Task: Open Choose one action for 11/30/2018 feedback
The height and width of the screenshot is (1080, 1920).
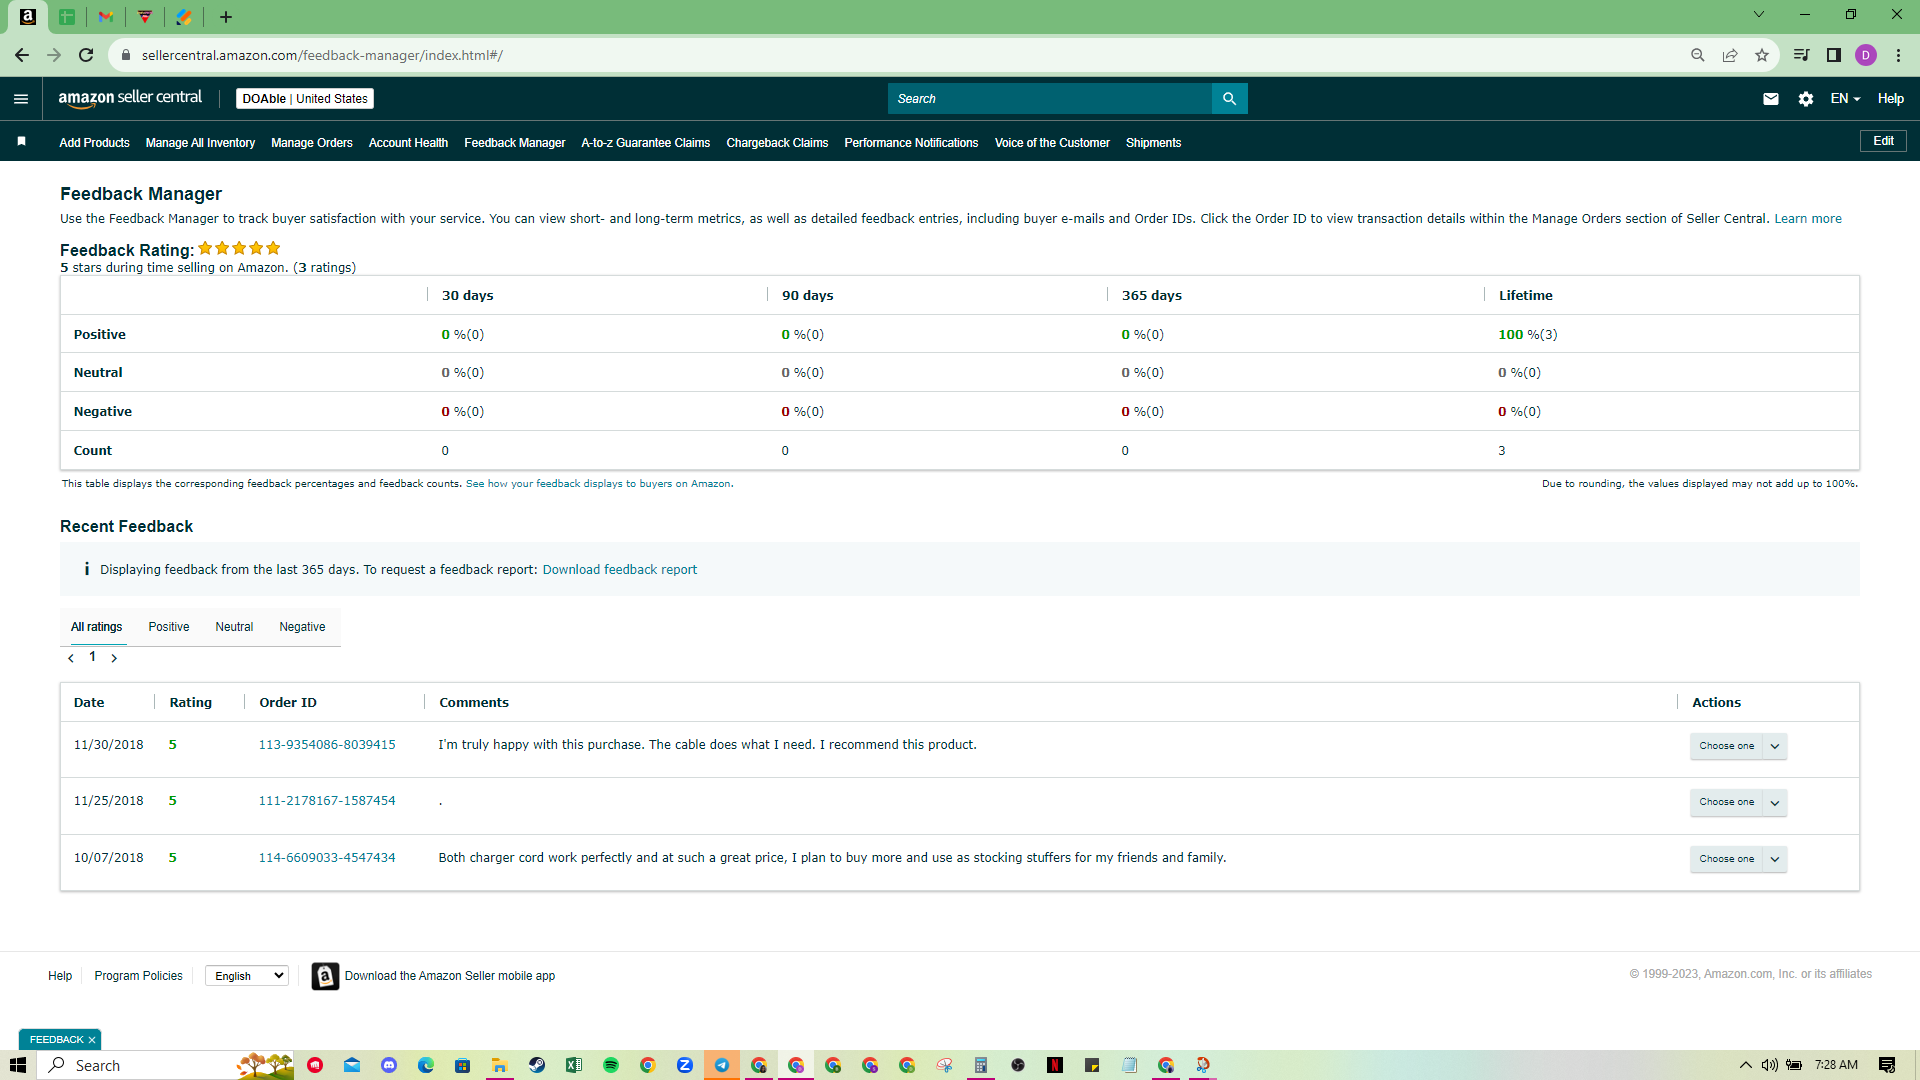Action: click(x=1738, y=746)
